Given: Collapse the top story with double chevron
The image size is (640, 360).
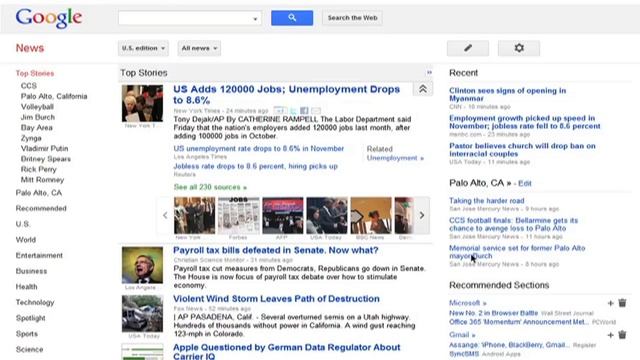Looking at the screenshot, I should [423, 89].
